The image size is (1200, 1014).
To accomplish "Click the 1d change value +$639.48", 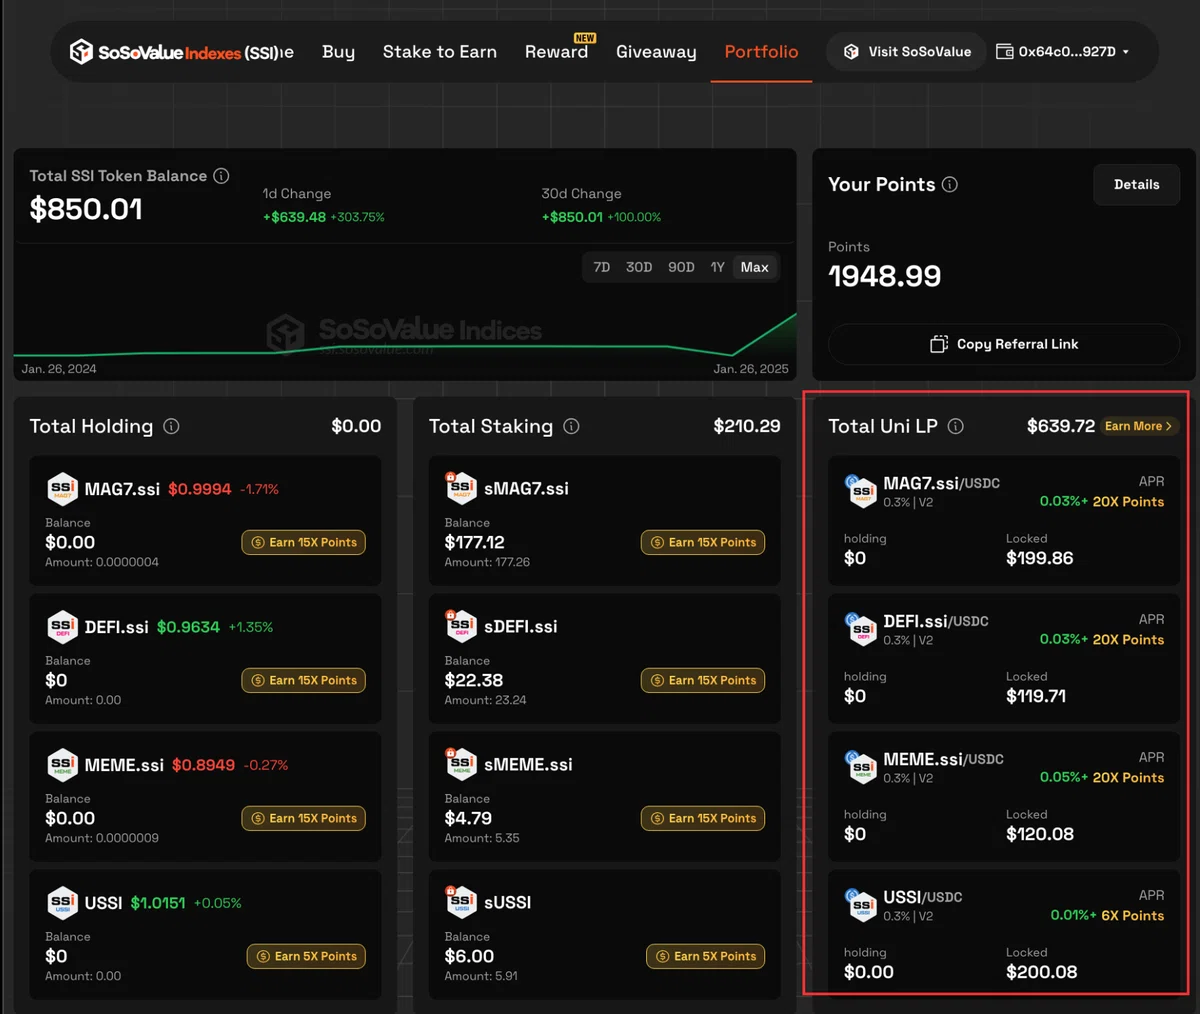I will (294, 217).
